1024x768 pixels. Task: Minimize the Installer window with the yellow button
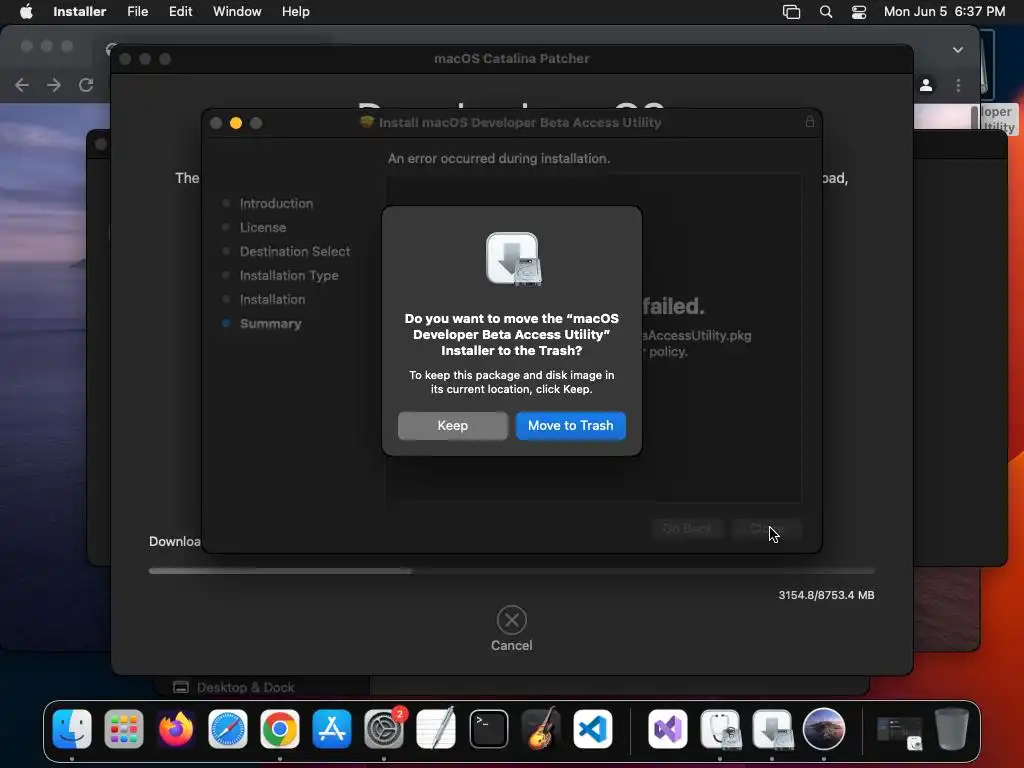coord(236,123)
